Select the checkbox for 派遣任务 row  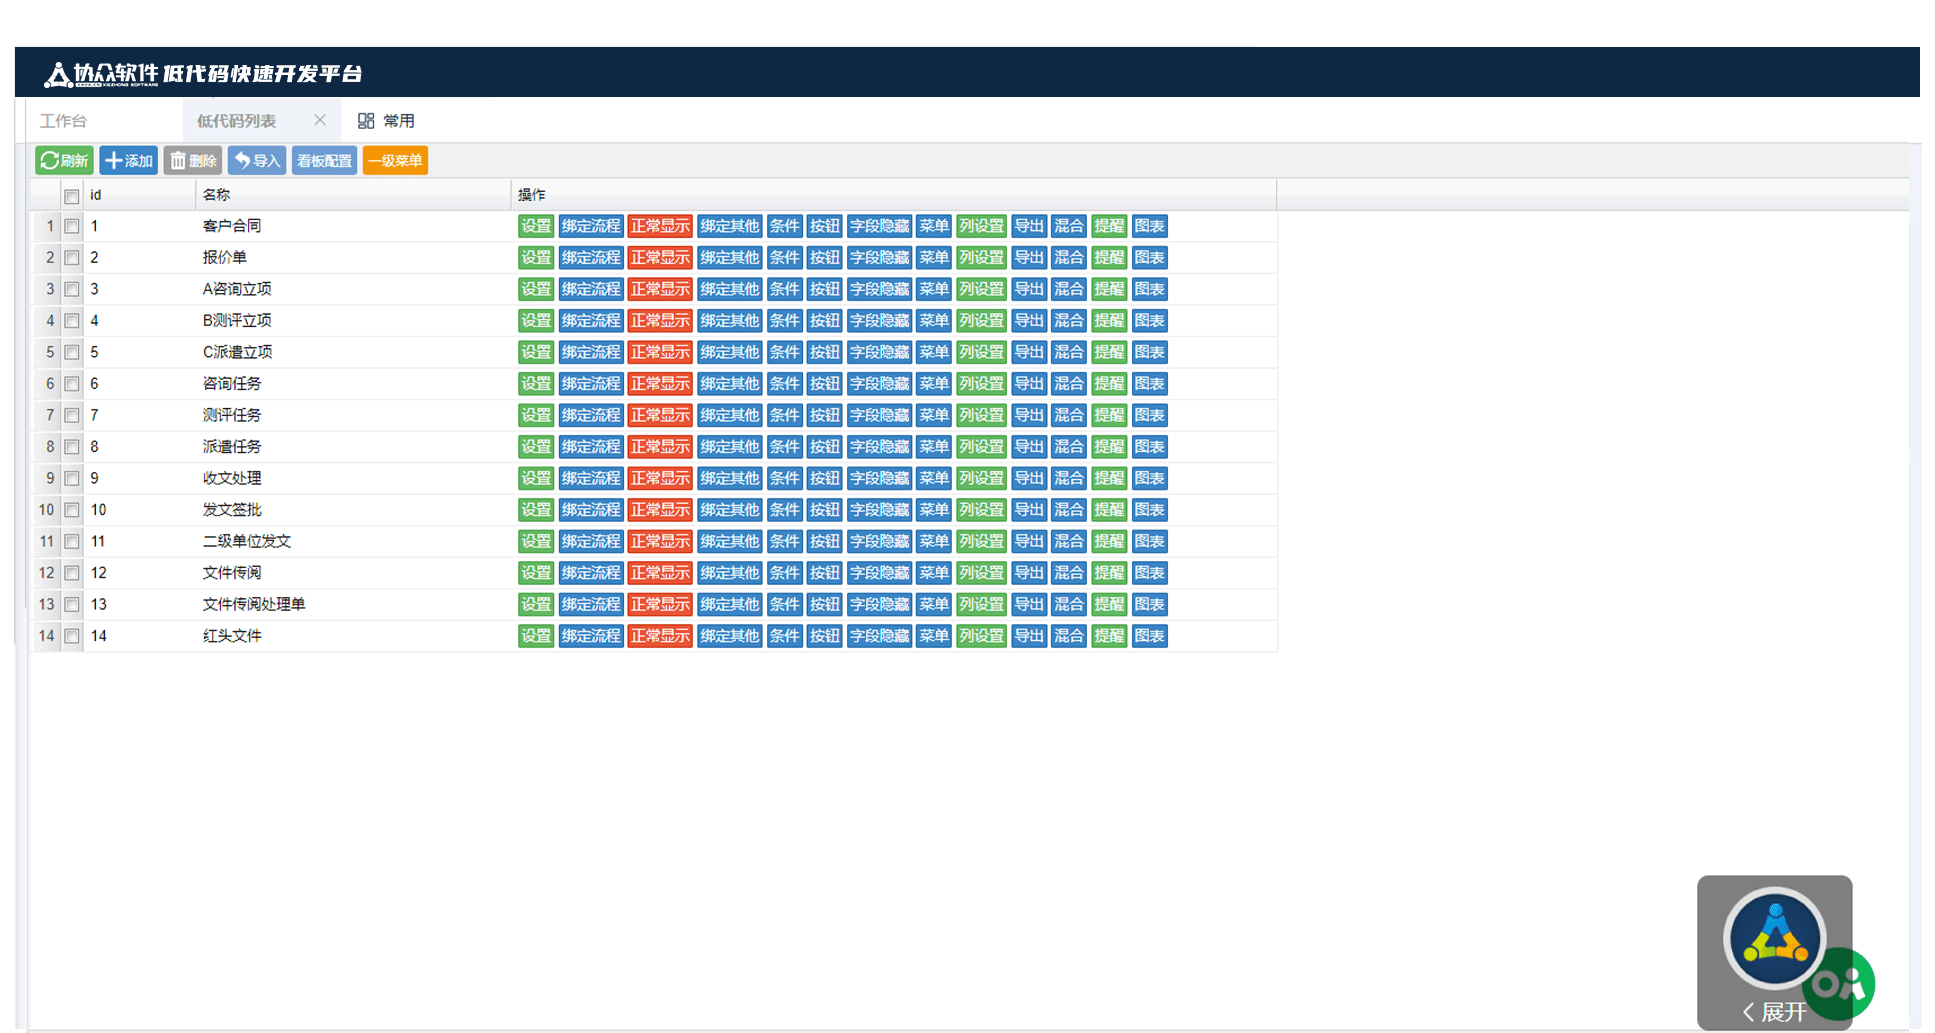pyautogui.click(x=72, y=448)
